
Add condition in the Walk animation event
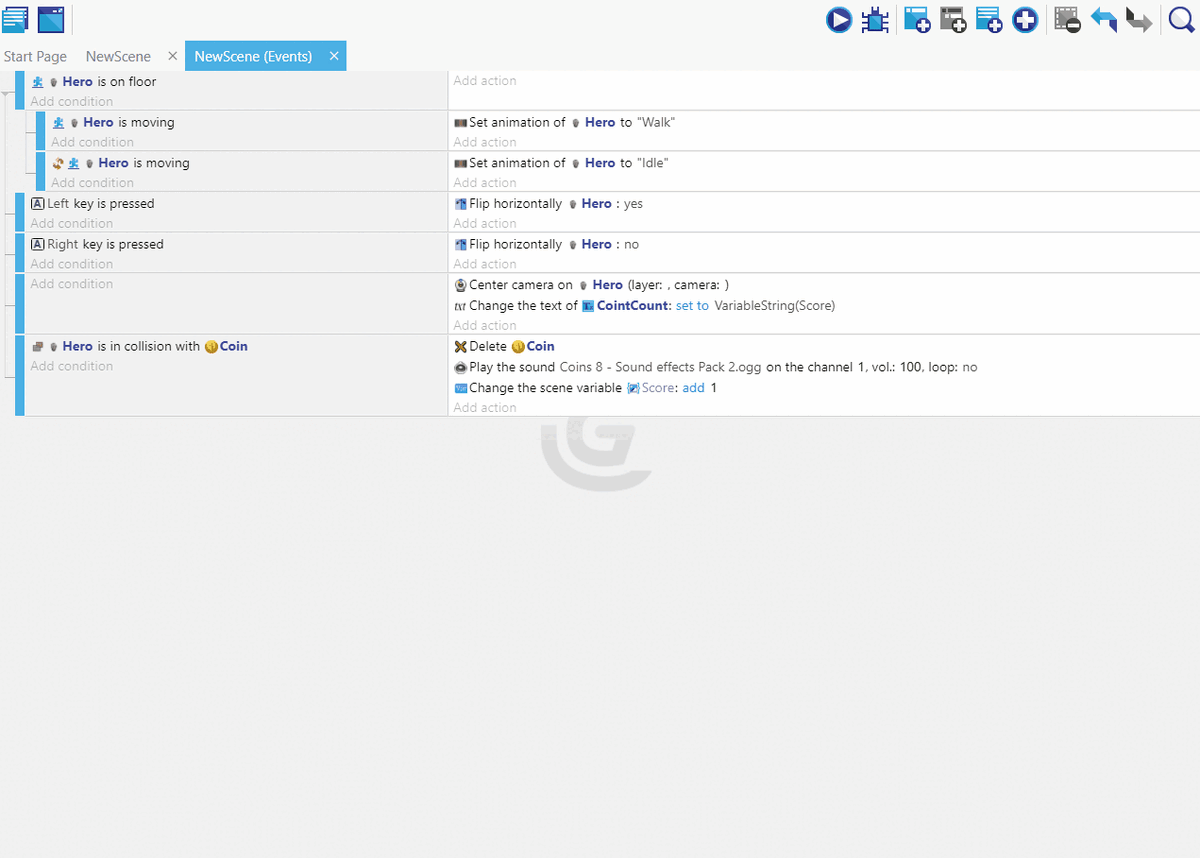coord(92,142)
